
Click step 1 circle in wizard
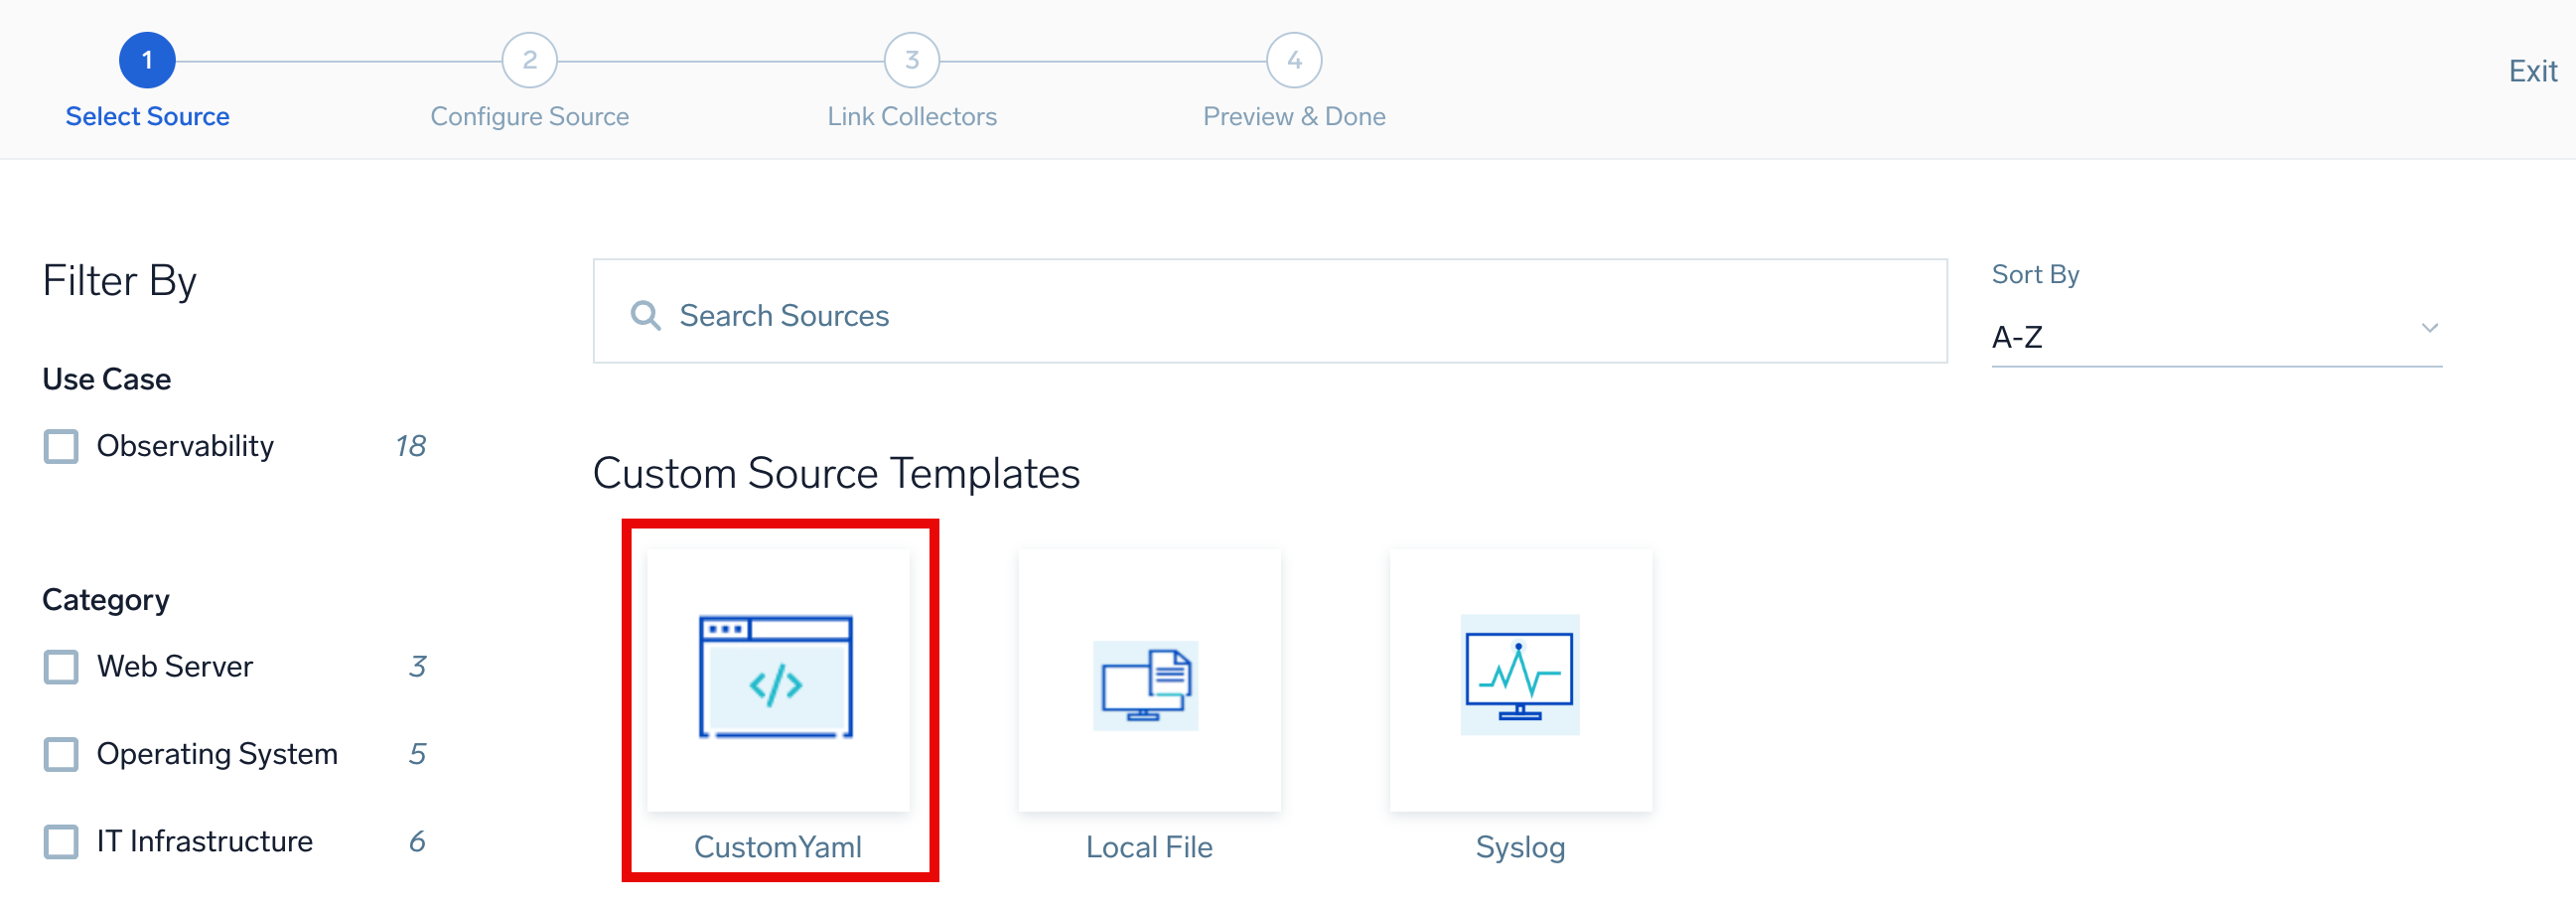[x=147, y=61]
